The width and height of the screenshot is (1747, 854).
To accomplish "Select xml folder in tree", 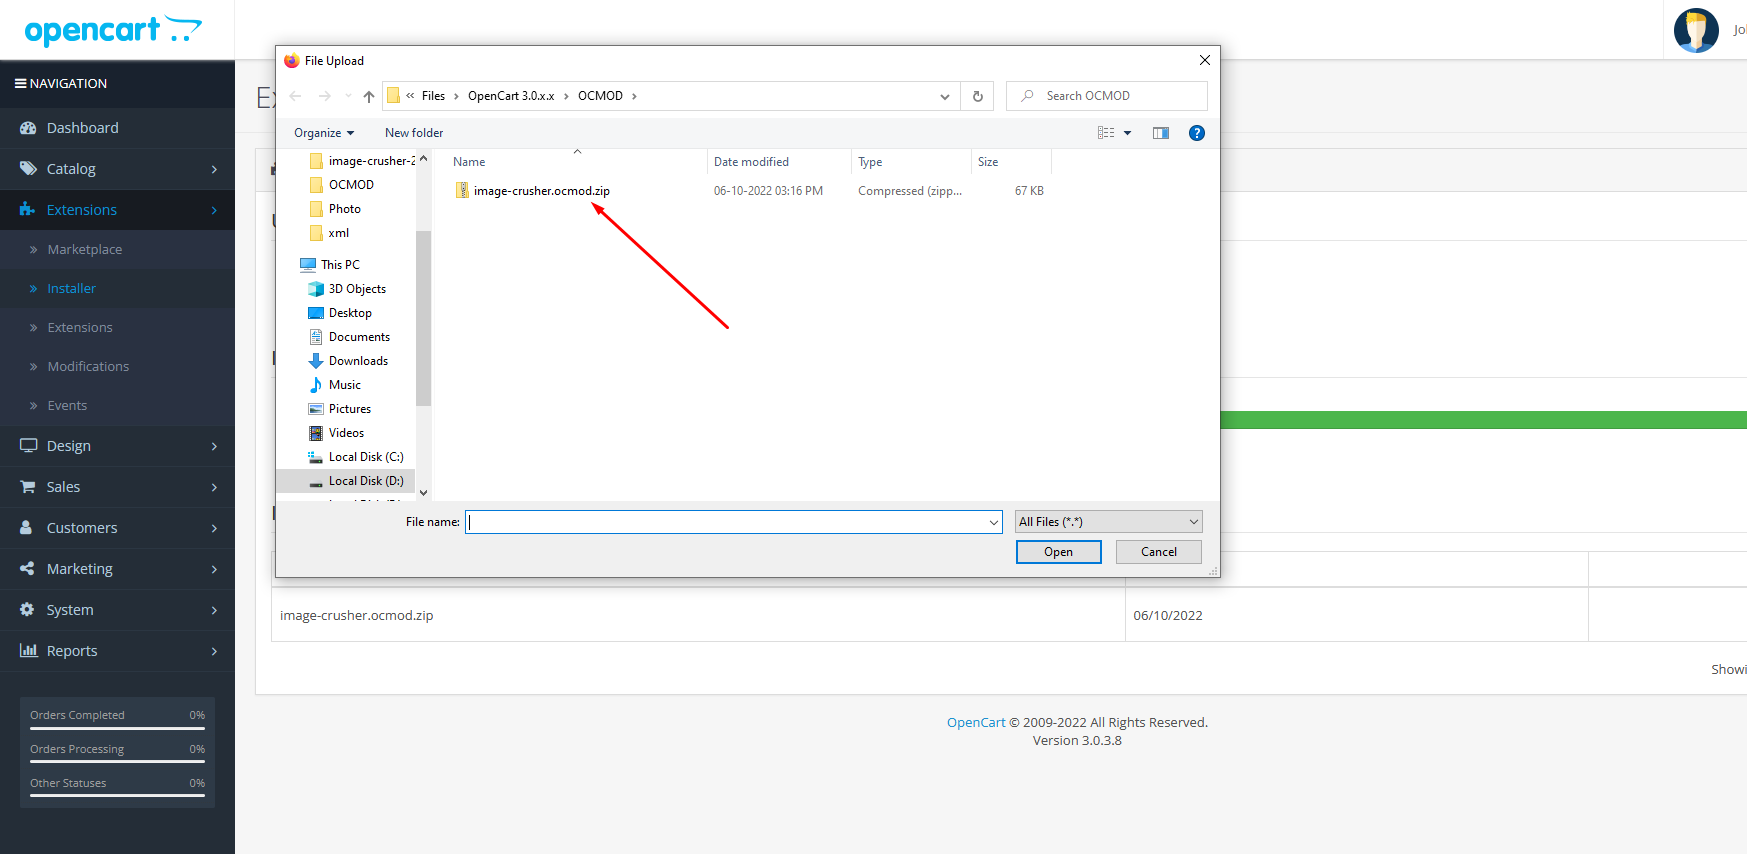I will (x=338, y=233).
